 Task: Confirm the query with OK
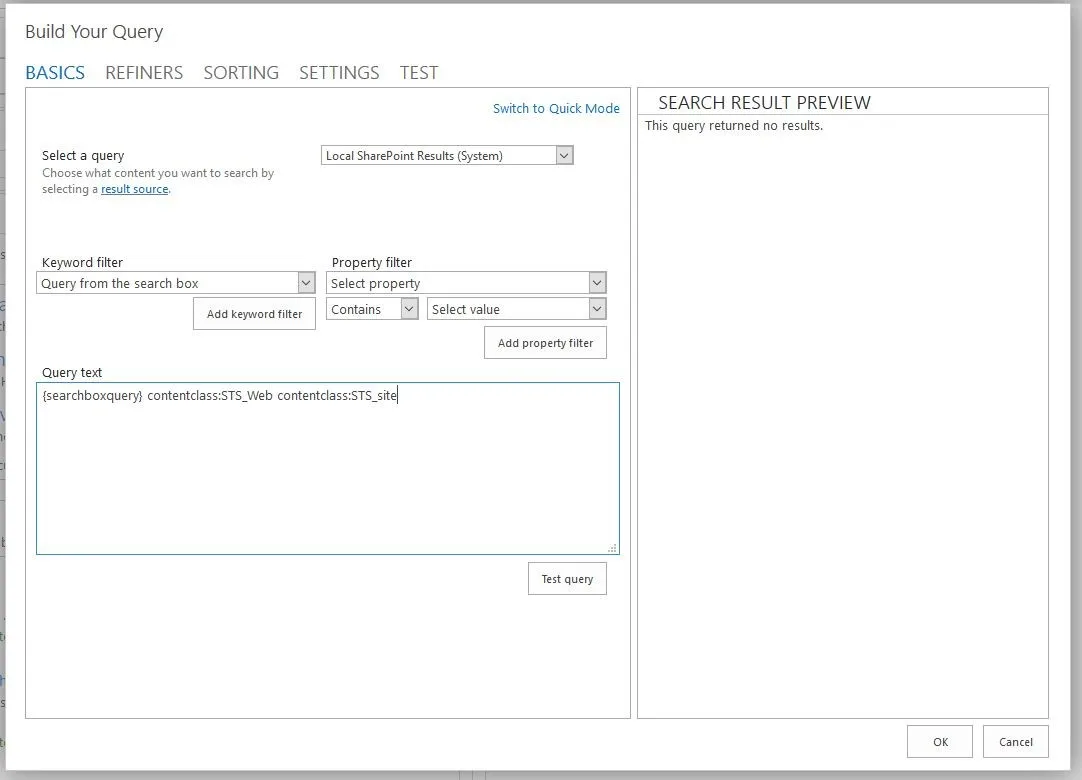coord(940,742)
